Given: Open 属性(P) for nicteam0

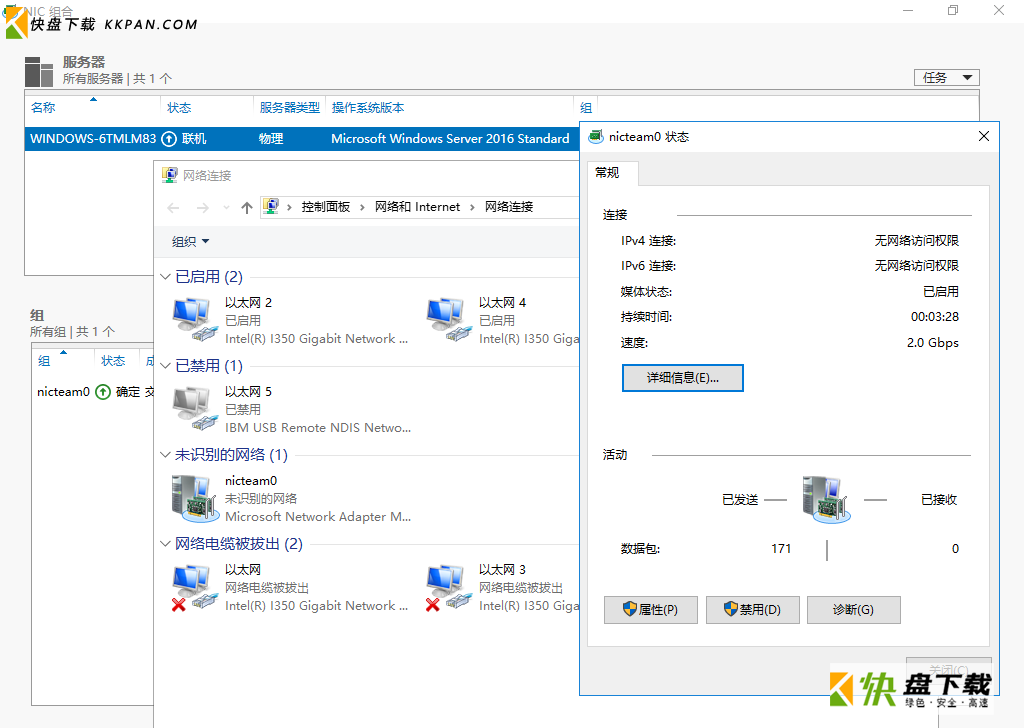Looking at the screenshot, I should pyautogui.click(x=650, y=609).
